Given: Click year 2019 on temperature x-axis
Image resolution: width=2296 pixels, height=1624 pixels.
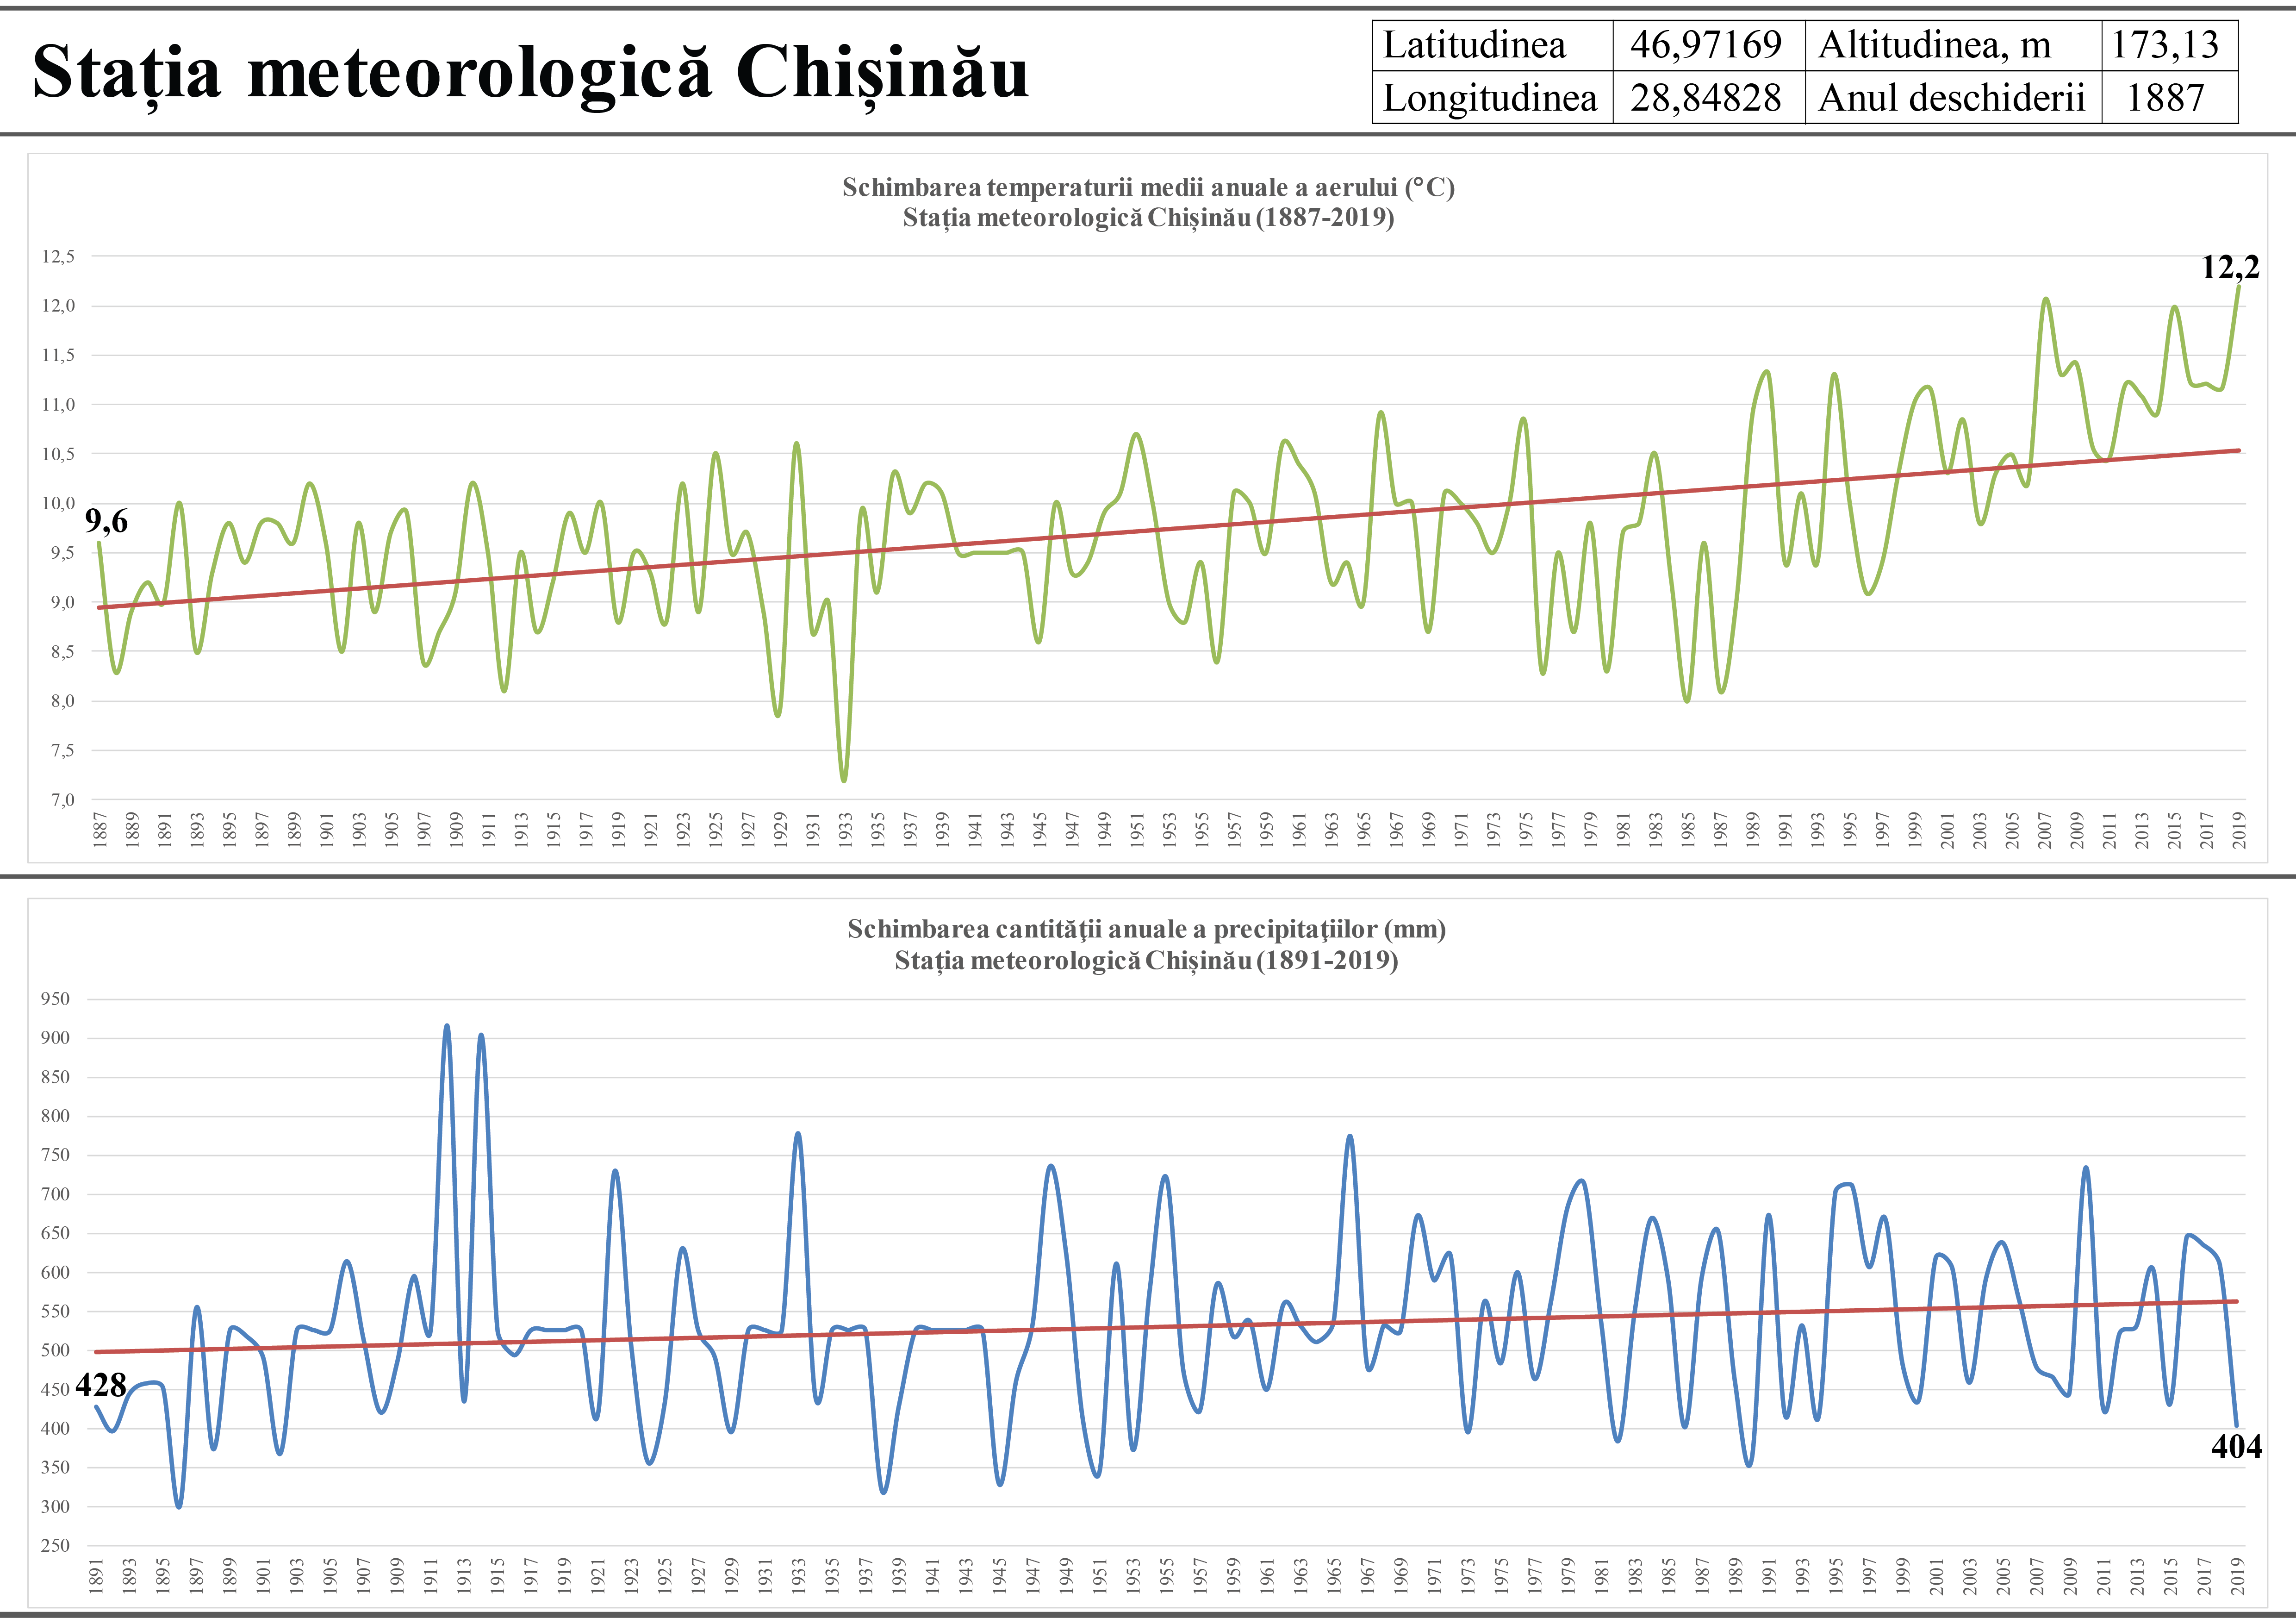Looking at the screenshot, I should click(2239, 830).
